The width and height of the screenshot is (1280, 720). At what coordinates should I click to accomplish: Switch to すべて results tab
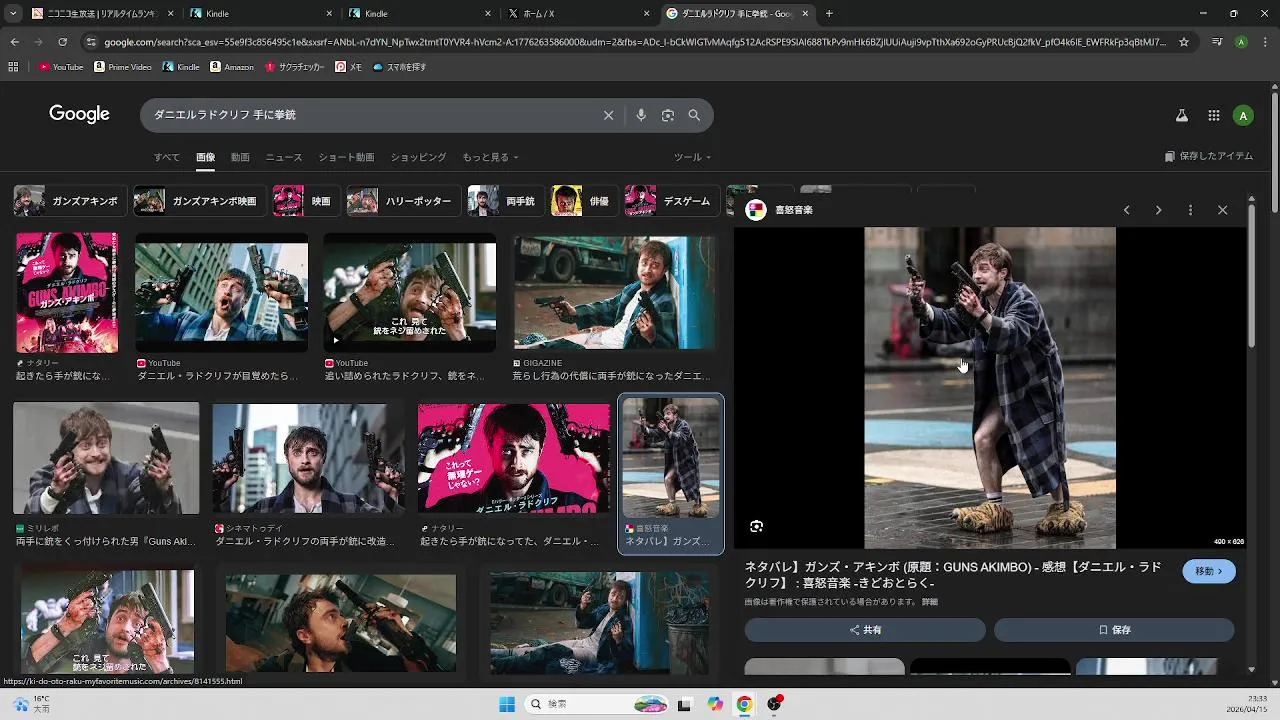tap(167, 157)
